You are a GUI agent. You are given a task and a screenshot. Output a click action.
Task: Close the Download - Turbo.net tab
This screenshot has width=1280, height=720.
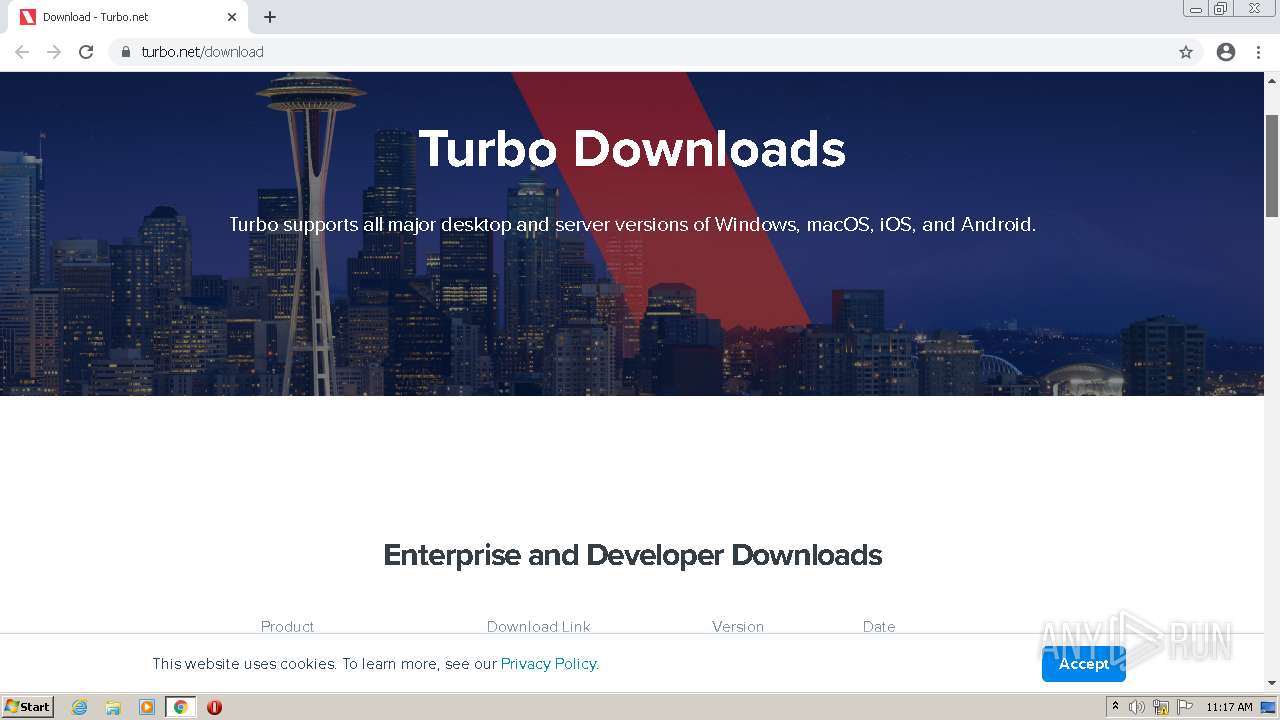tap(232, 17)
